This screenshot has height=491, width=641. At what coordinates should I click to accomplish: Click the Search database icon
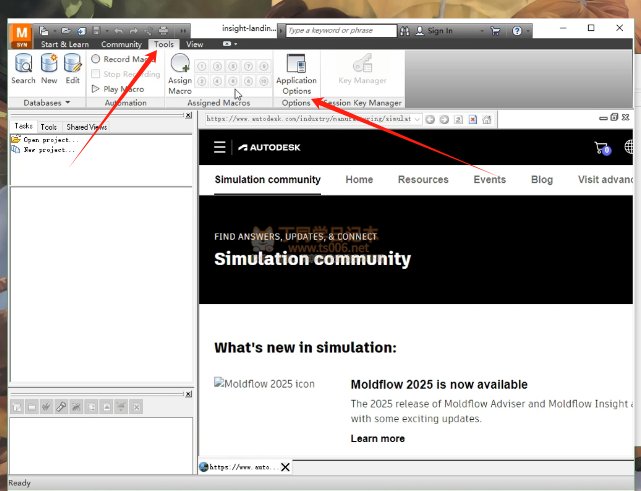[x=23, y=68]
